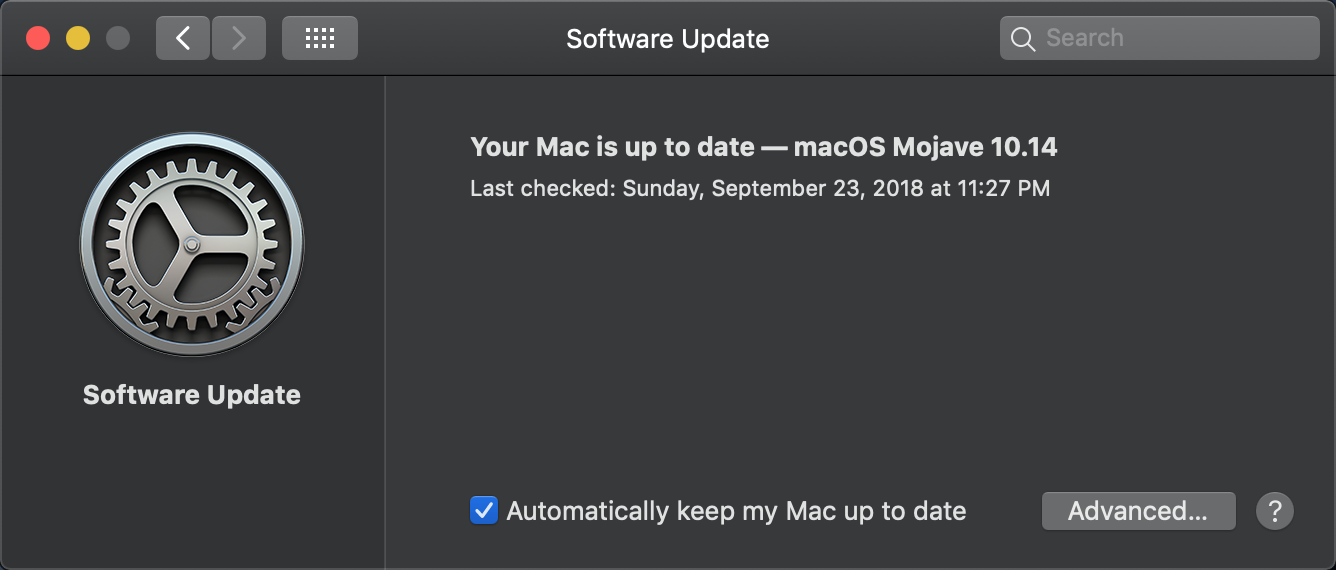Click the large Software Update gear icon
This screenshot has width=1336, height=570.
point(192,245)
